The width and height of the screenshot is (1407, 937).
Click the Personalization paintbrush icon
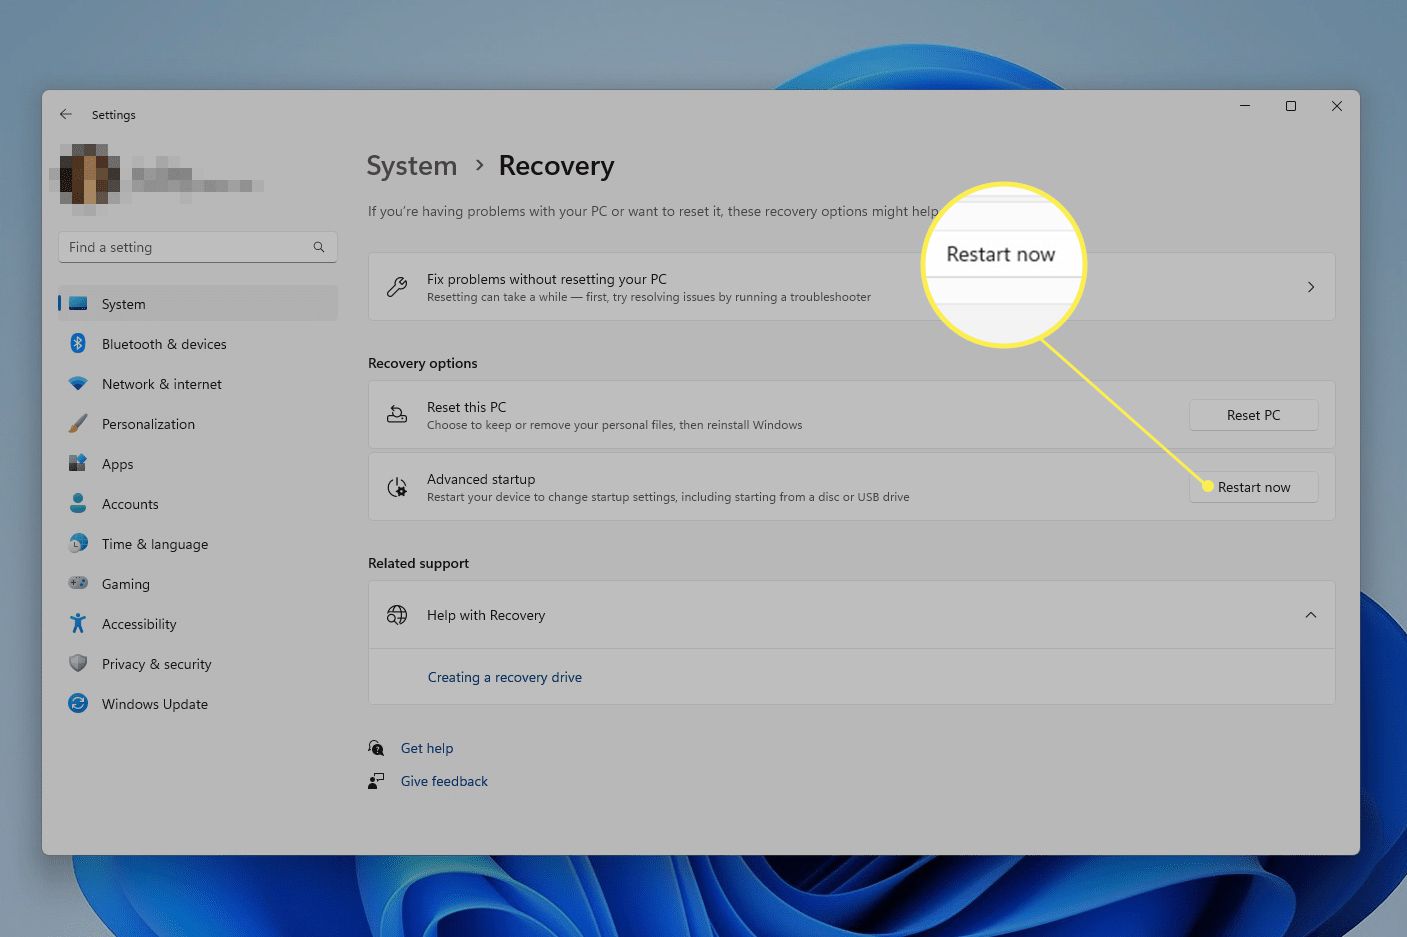pos(78,423)
